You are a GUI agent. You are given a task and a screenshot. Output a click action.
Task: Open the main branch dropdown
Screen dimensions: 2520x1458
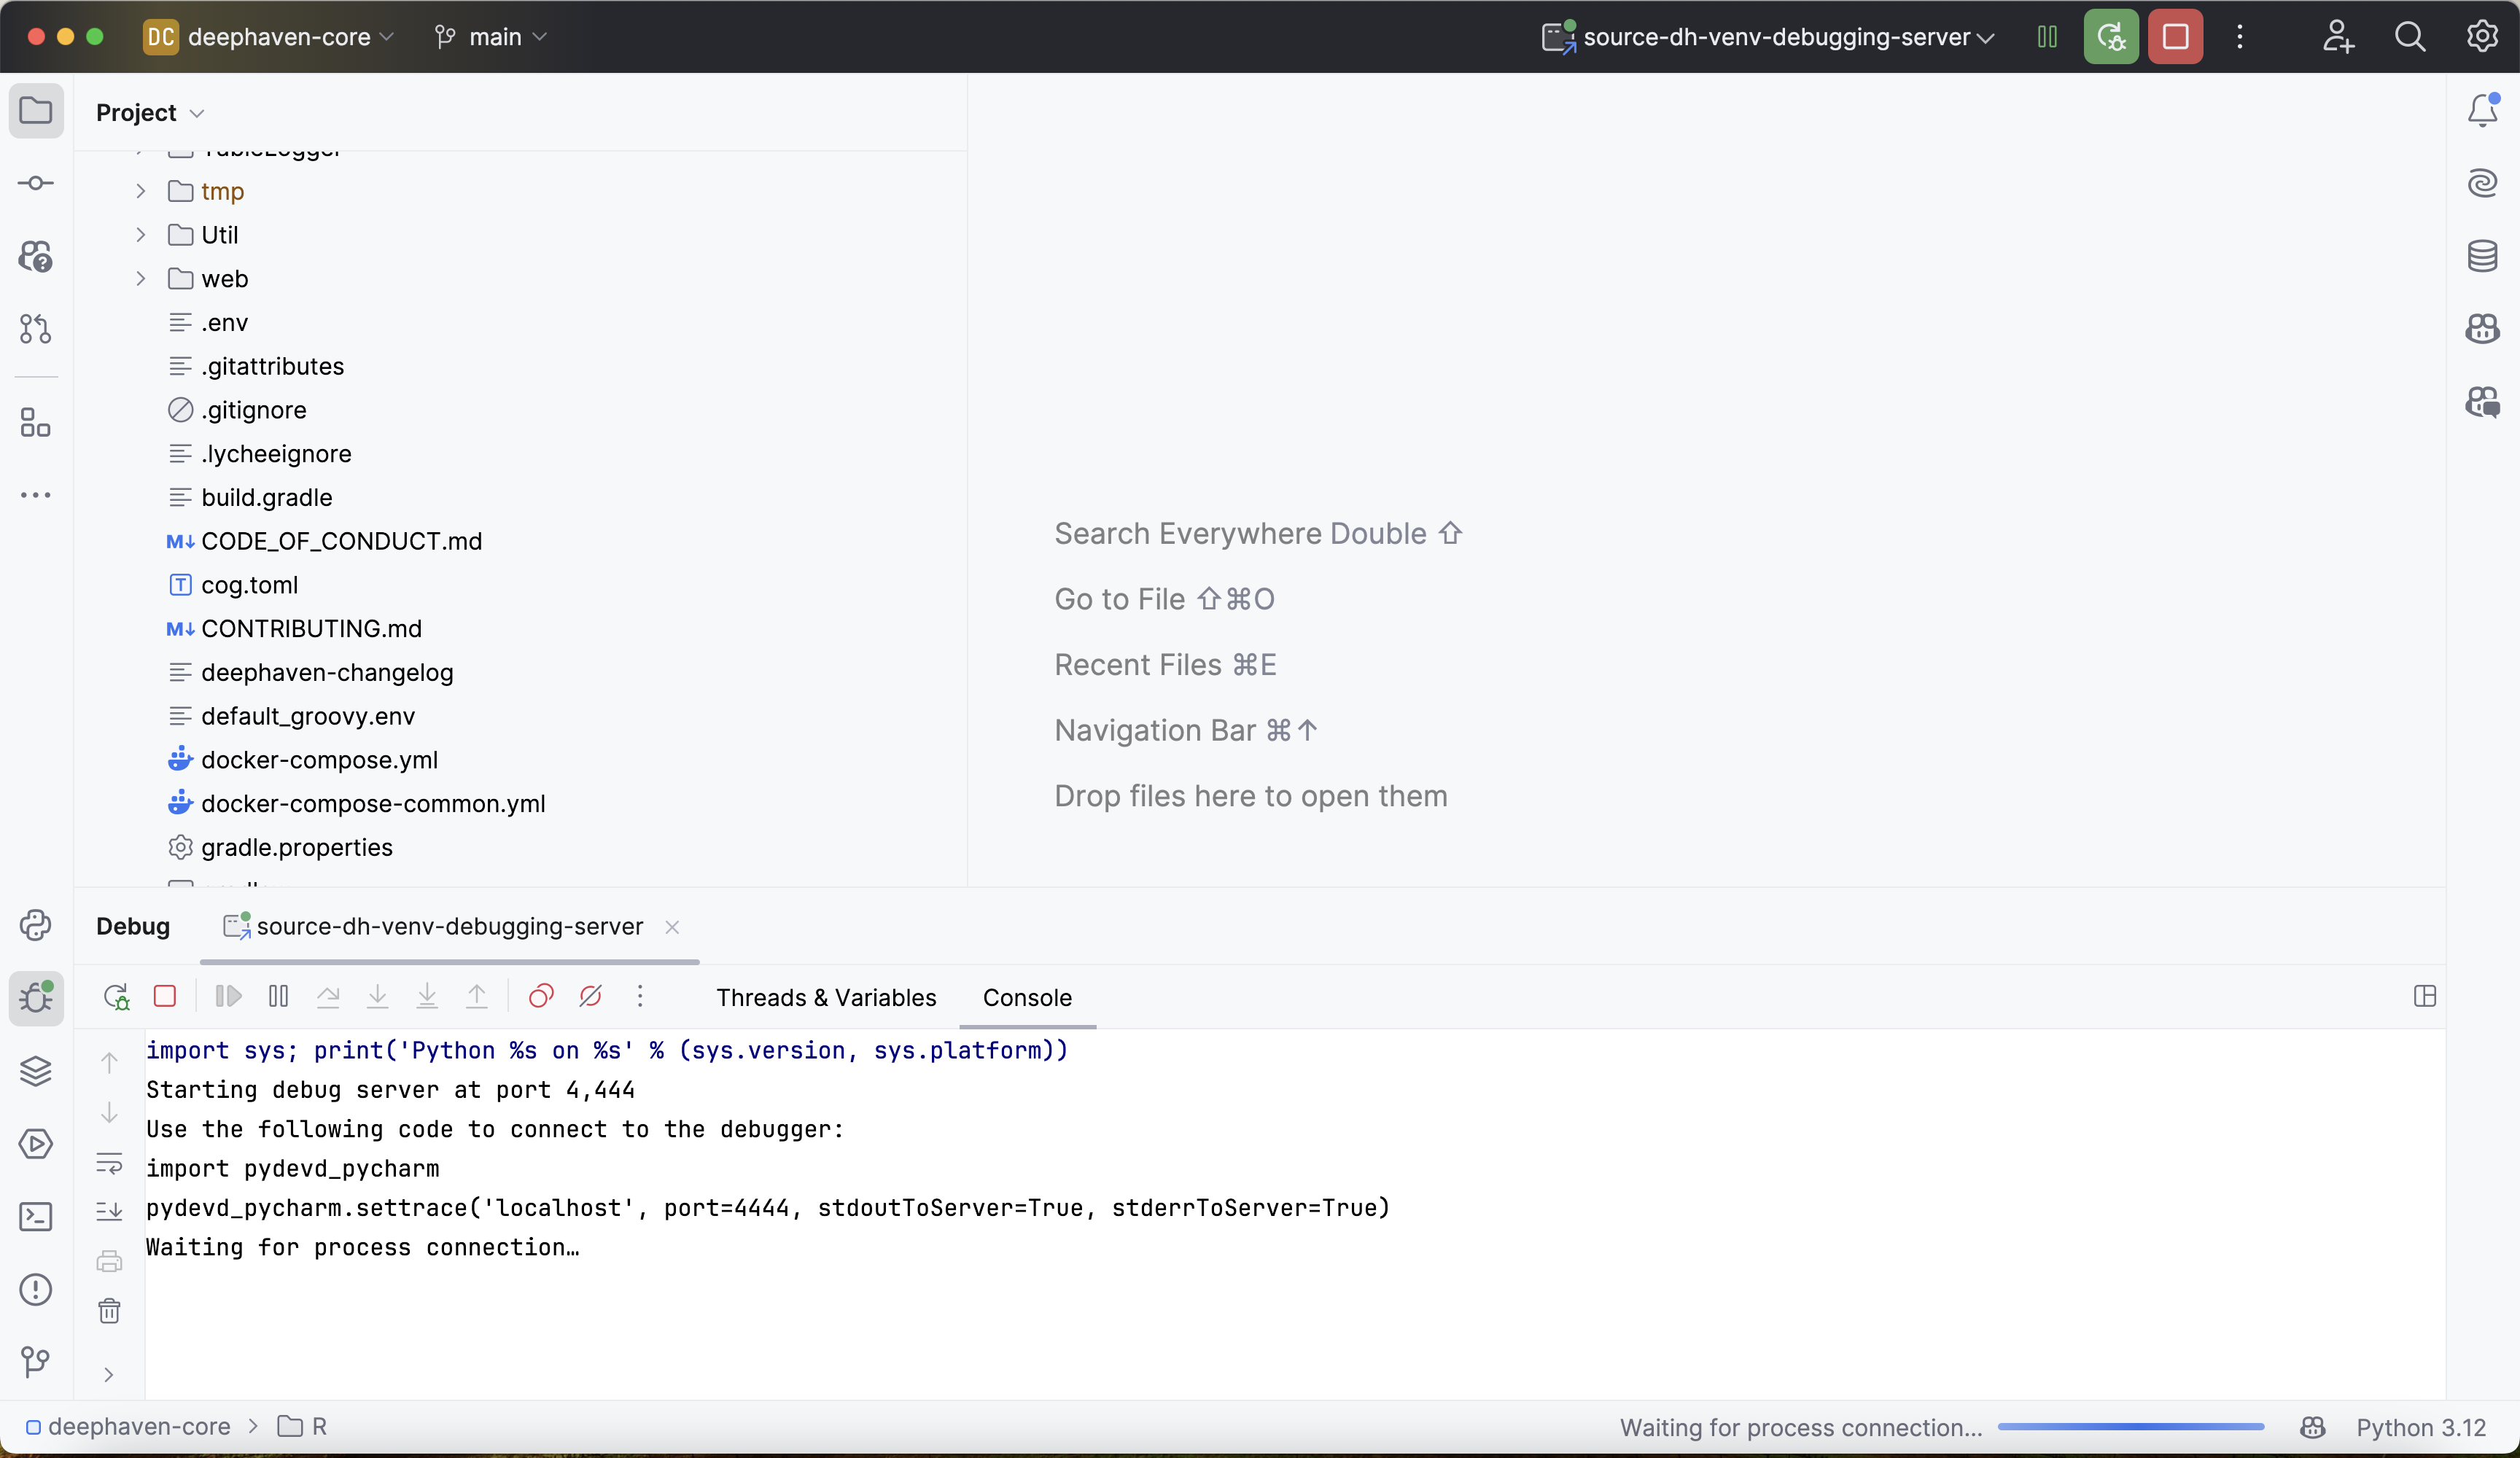493,37
